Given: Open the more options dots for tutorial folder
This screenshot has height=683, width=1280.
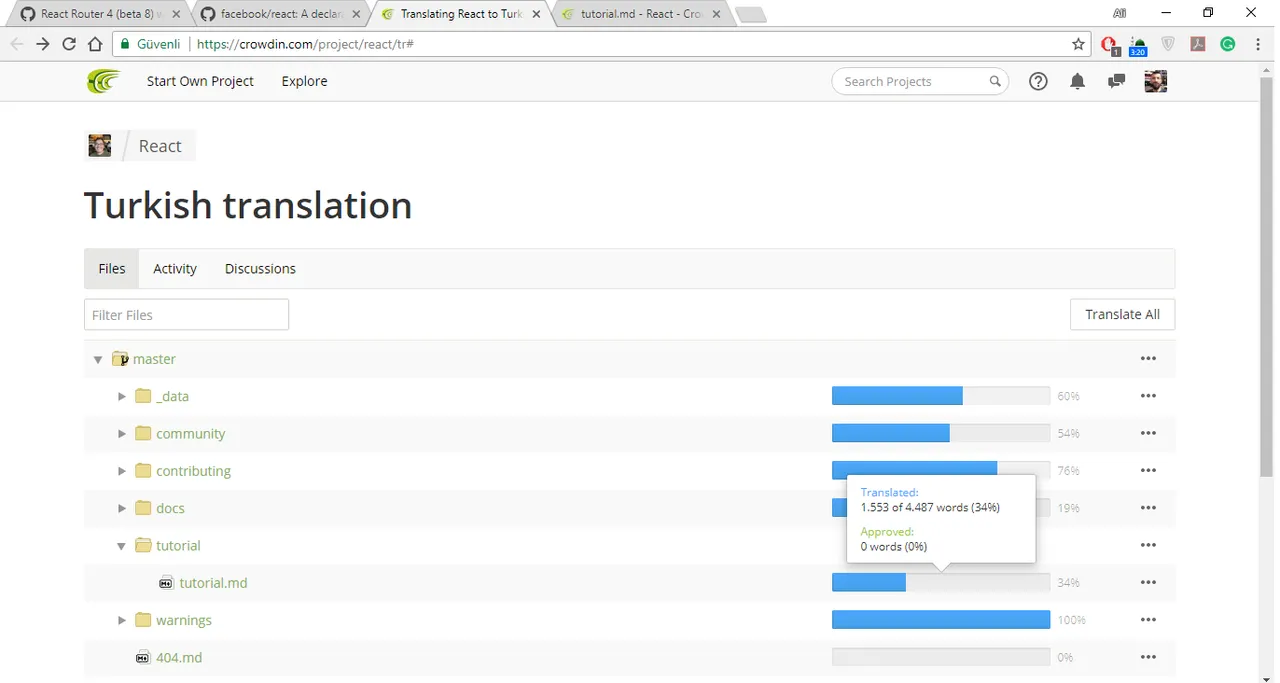Looking at the screenshot, I should pyautogui.click(x=1148, y=545).
